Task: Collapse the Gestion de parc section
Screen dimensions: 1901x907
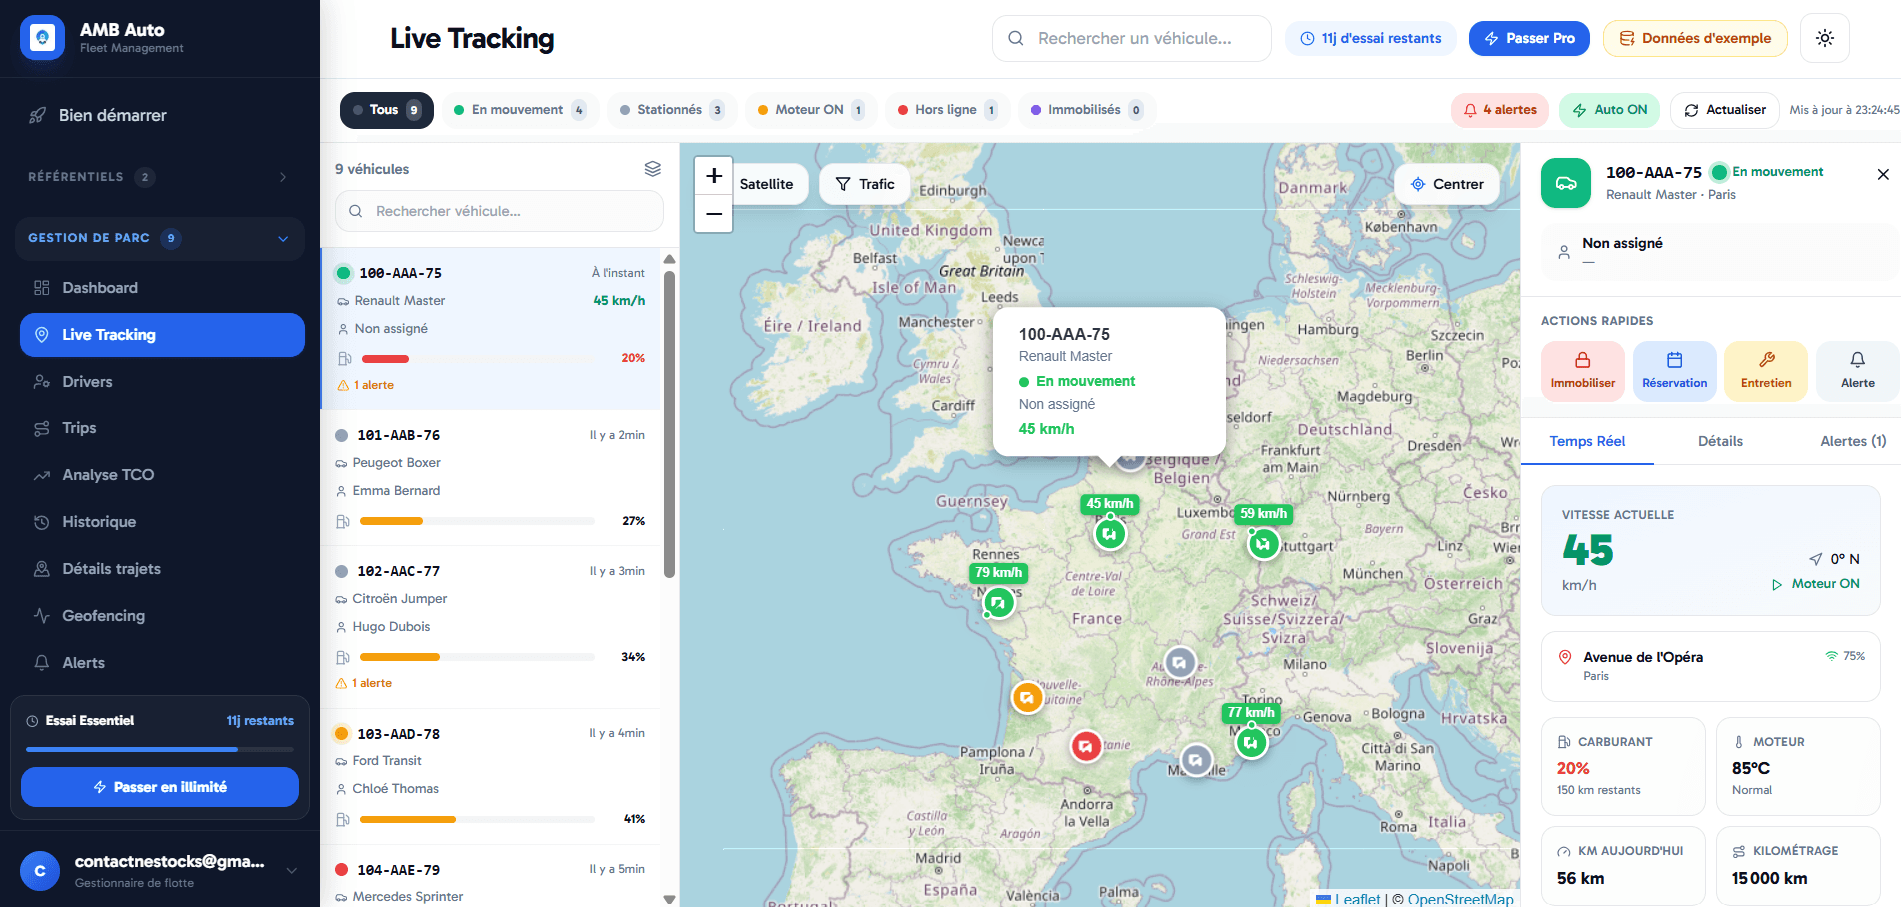Action: [160, 238]
